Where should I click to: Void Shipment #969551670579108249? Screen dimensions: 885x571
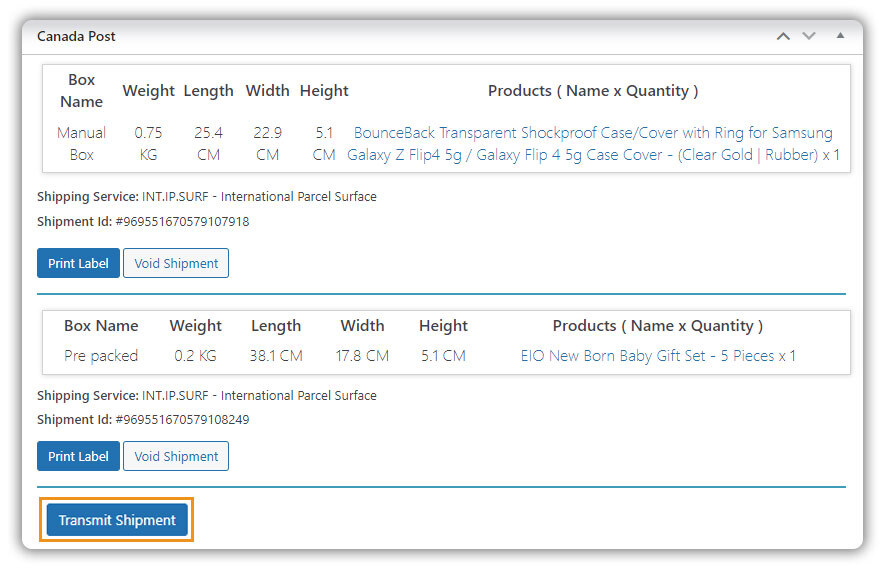tap(176, 456)
